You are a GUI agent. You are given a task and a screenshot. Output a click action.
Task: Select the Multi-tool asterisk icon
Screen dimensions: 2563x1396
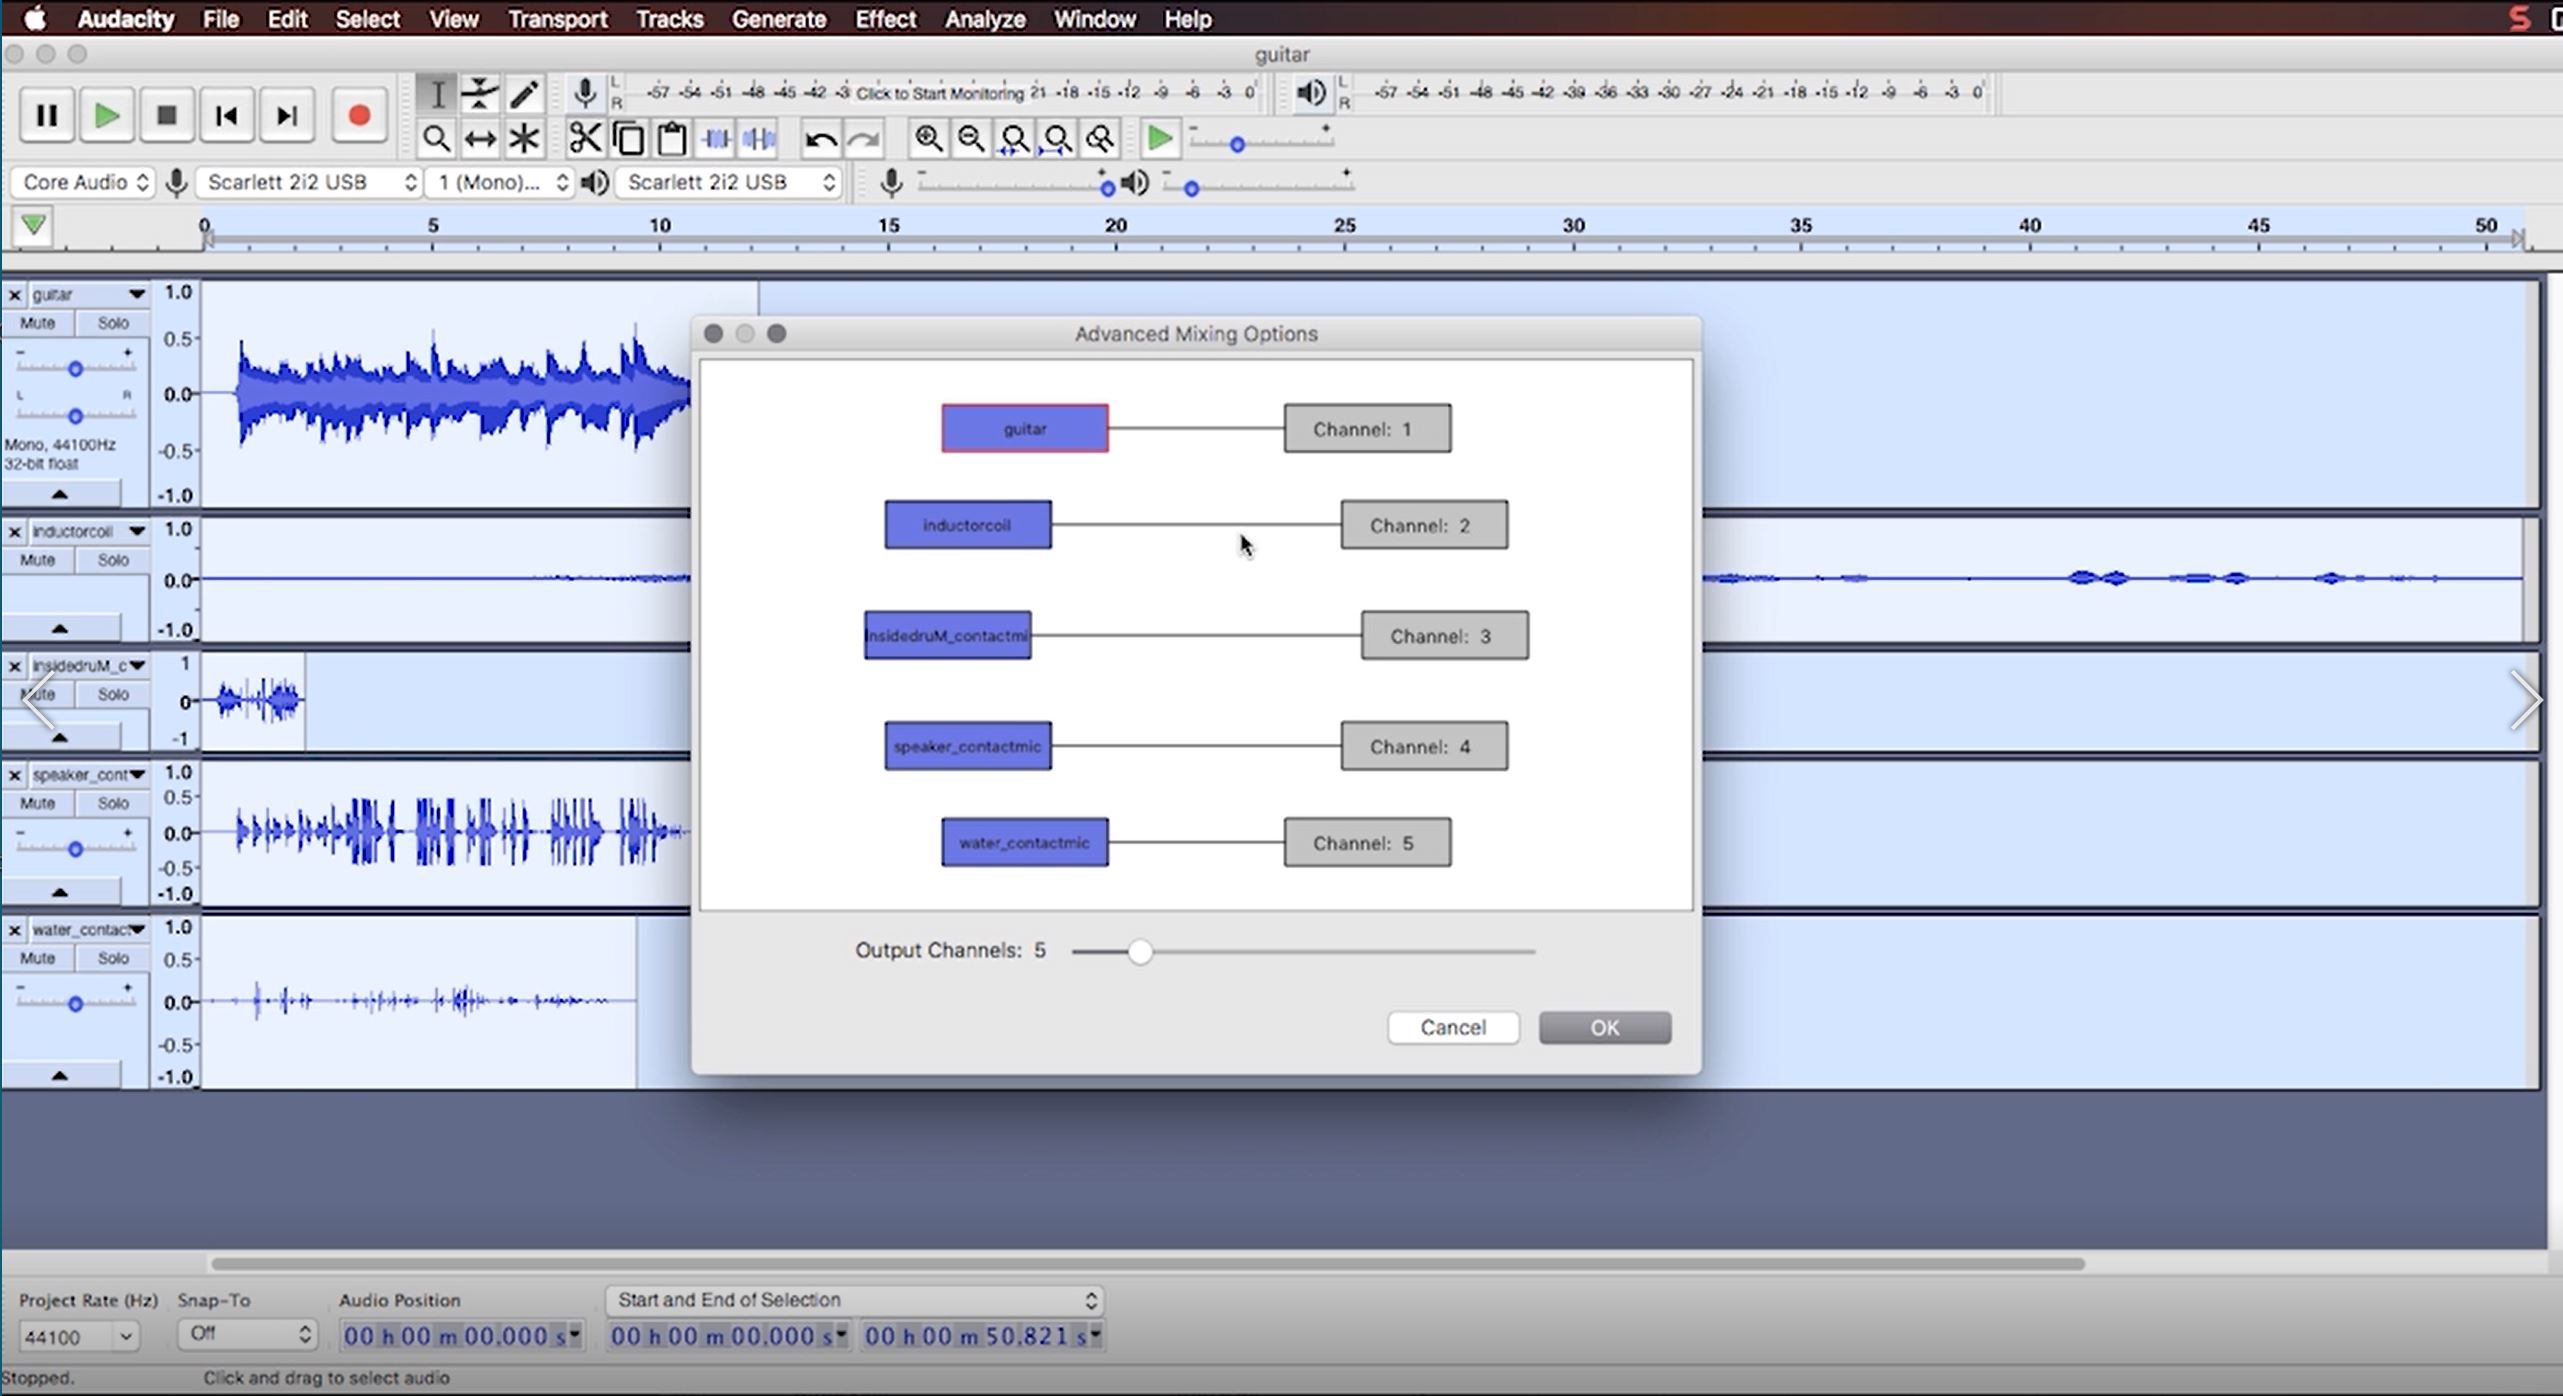(524, 139)
